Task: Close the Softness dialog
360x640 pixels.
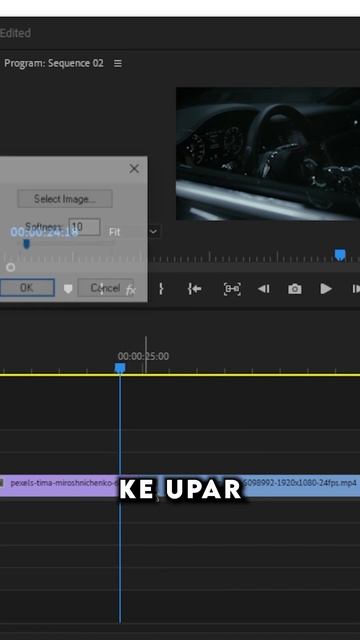Action: 134,169
